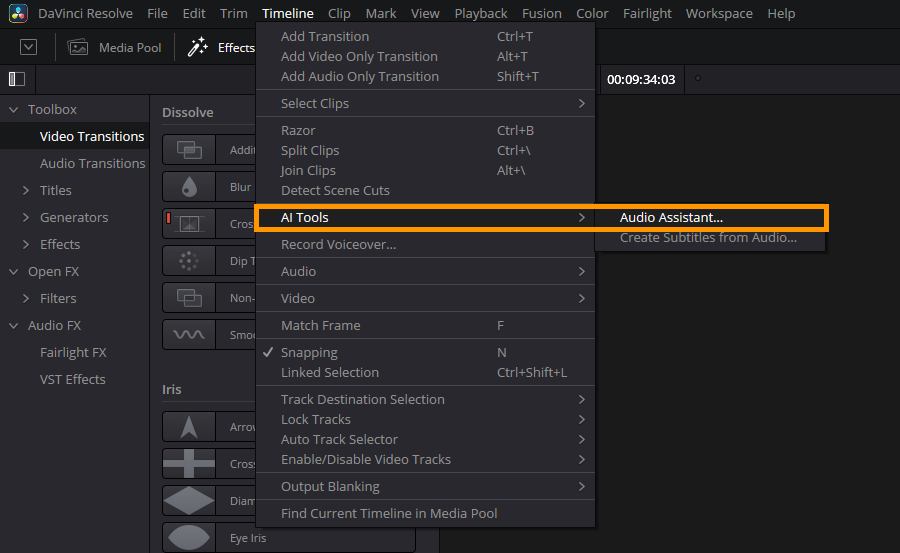Open the View menu
This screenshot has height=553, width=900.
[425, 13]
